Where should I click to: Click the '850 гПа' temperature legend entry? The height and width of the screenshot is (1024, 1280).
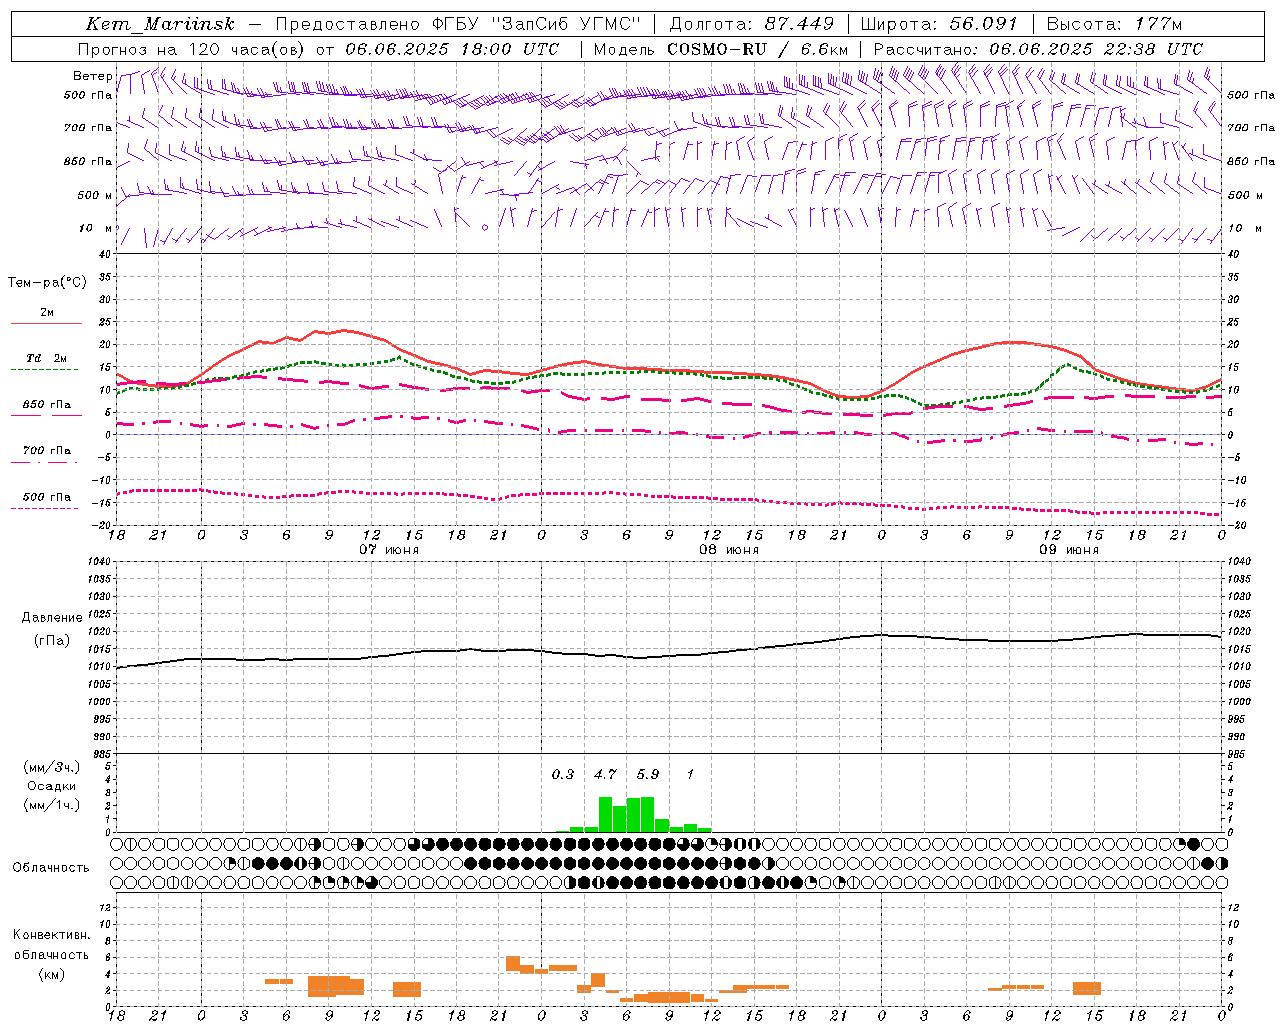point(47,405)
